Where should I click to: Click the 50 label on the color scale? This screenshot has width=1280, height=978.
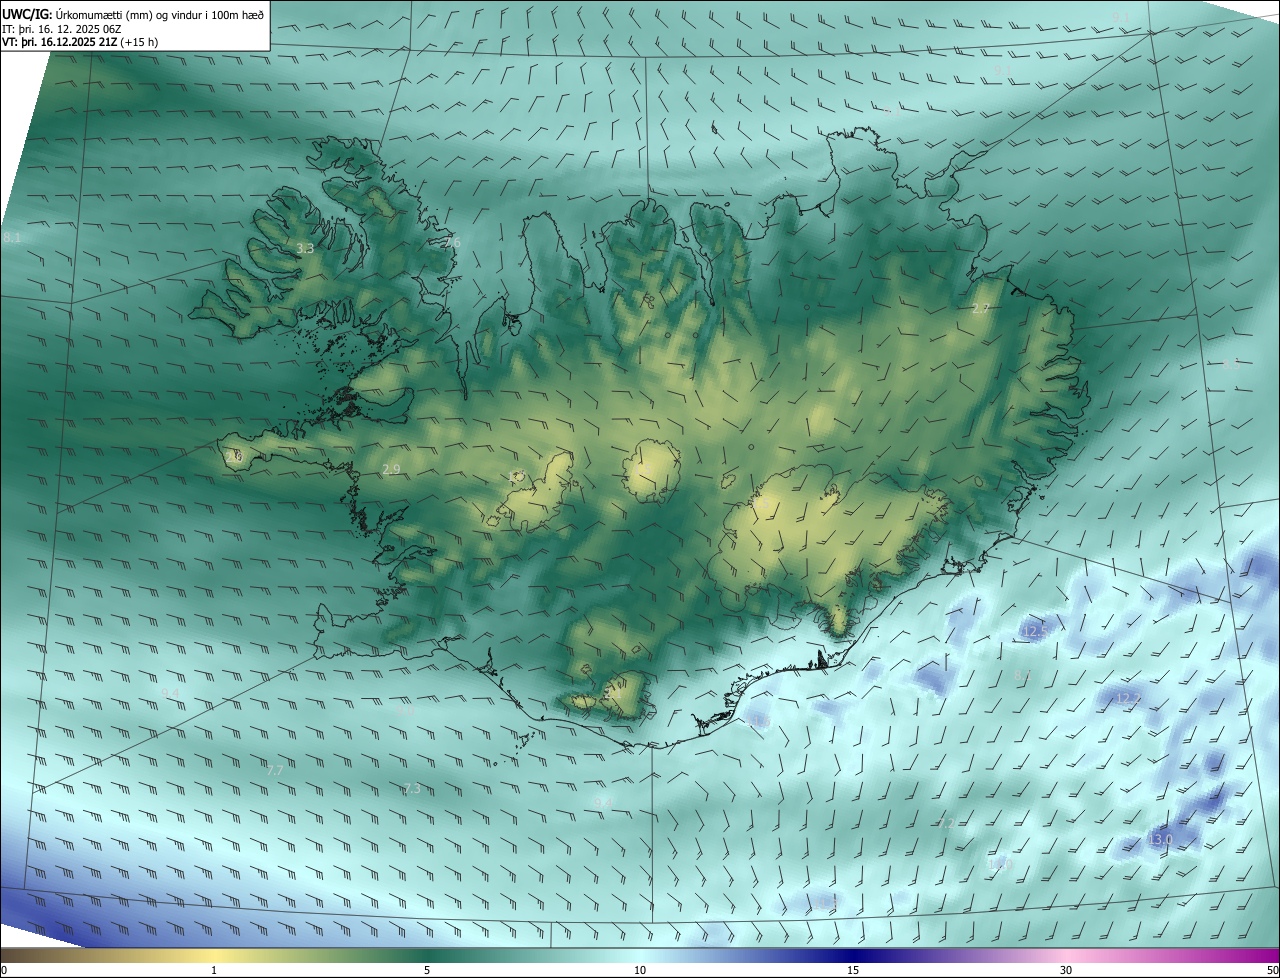click(x=1272, y=971)
